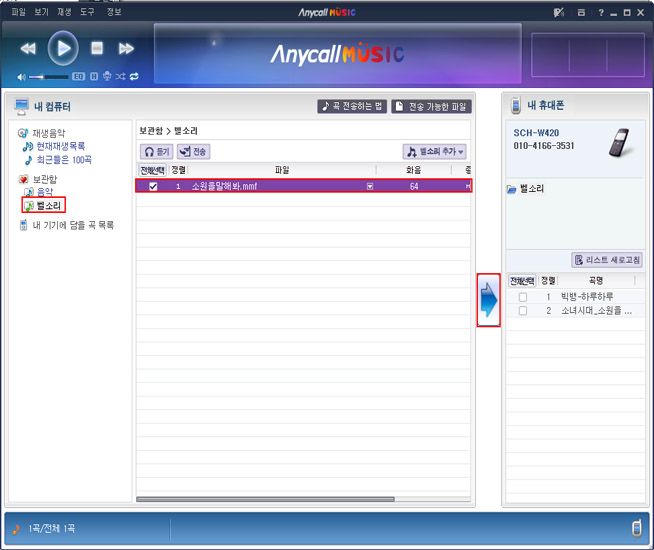Open help with the question mark icon
The width and height of the screenshot is (654, 550).
click(601, 13)
